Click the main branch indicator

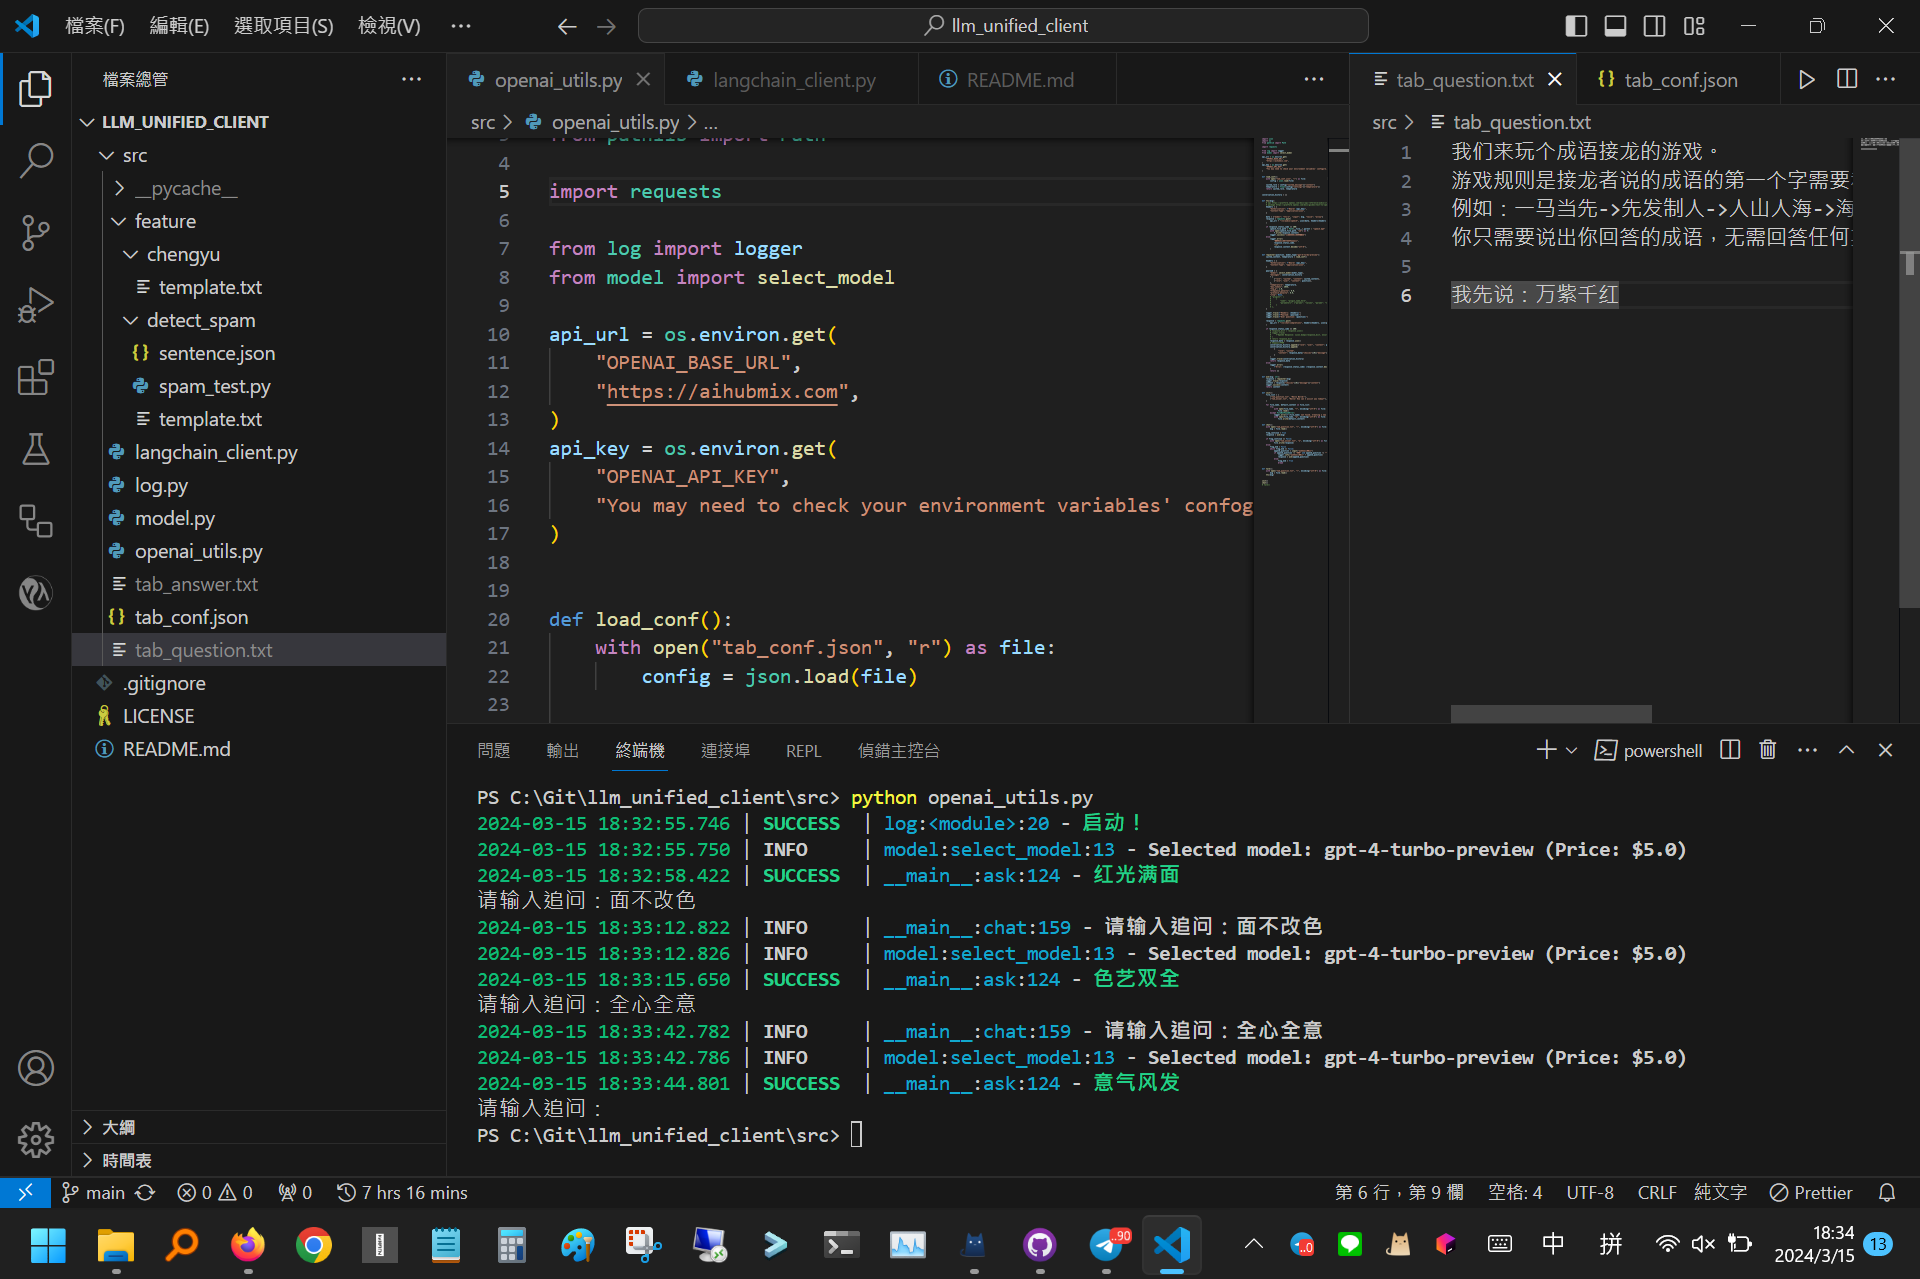[94, 1192]
